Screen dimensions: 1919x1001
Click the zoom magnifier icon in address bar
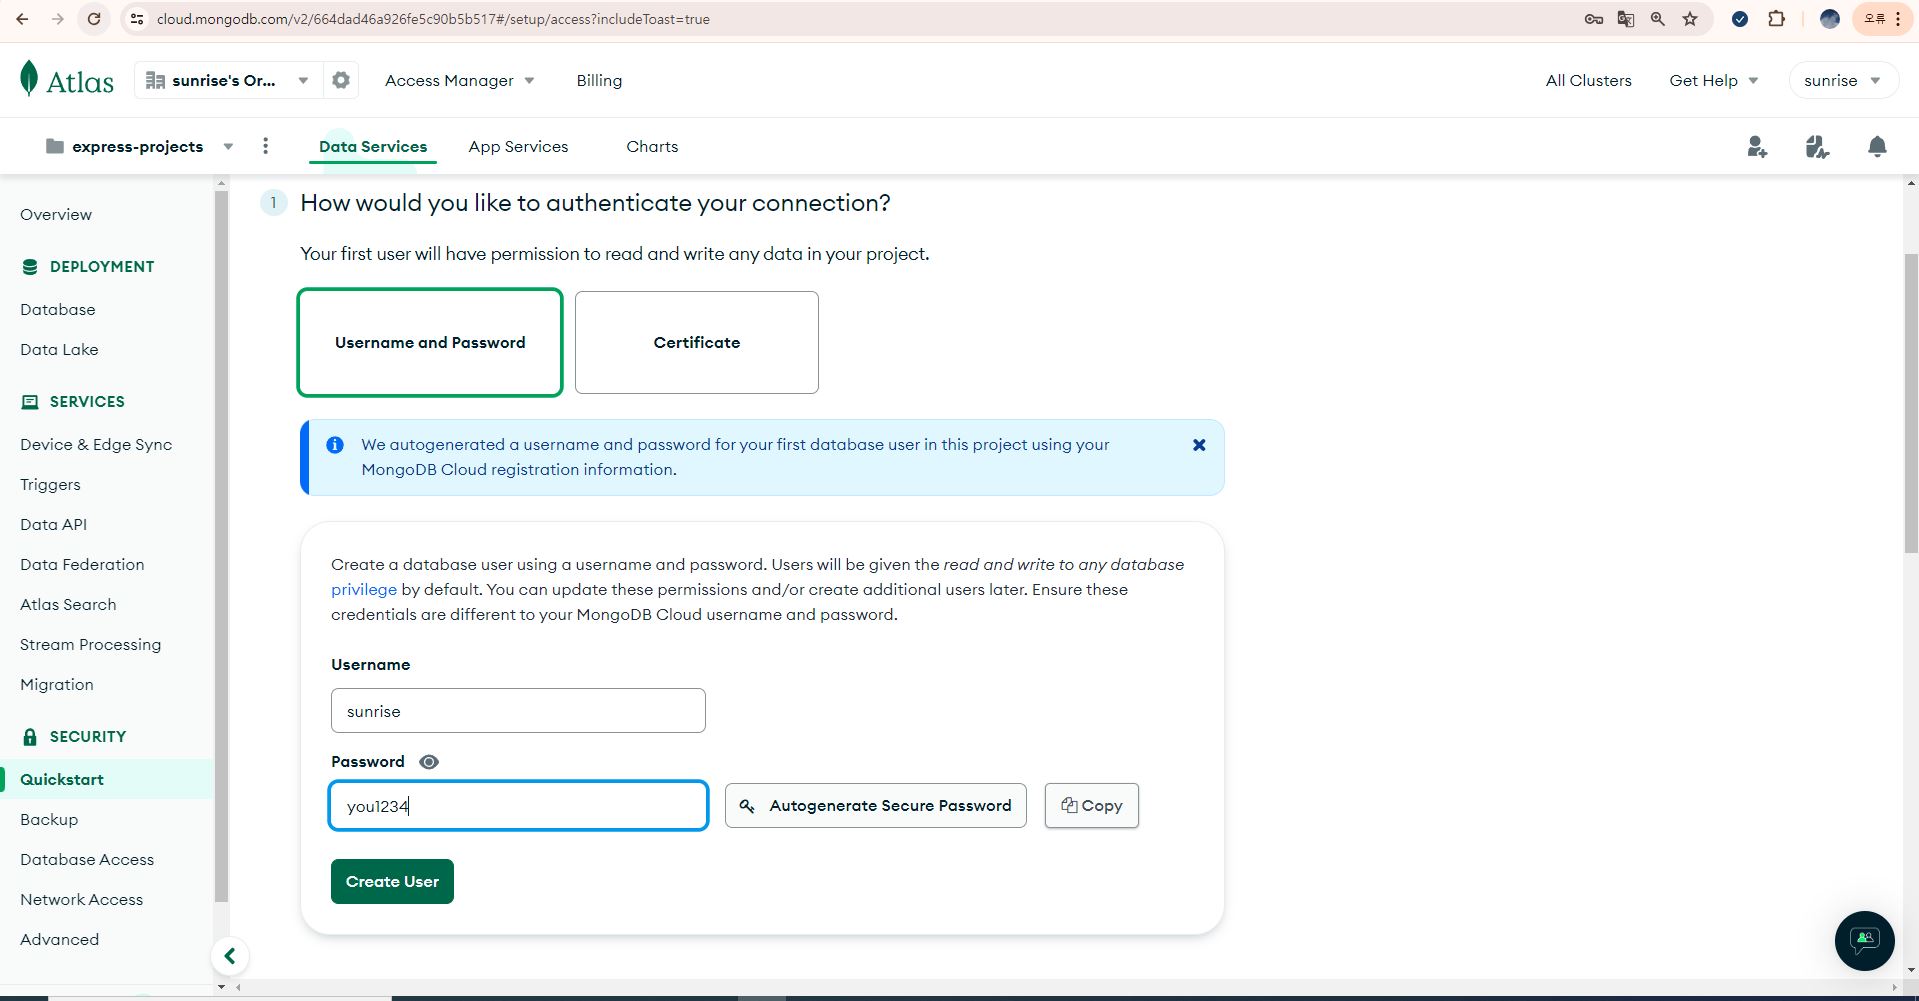(1658, 19)
